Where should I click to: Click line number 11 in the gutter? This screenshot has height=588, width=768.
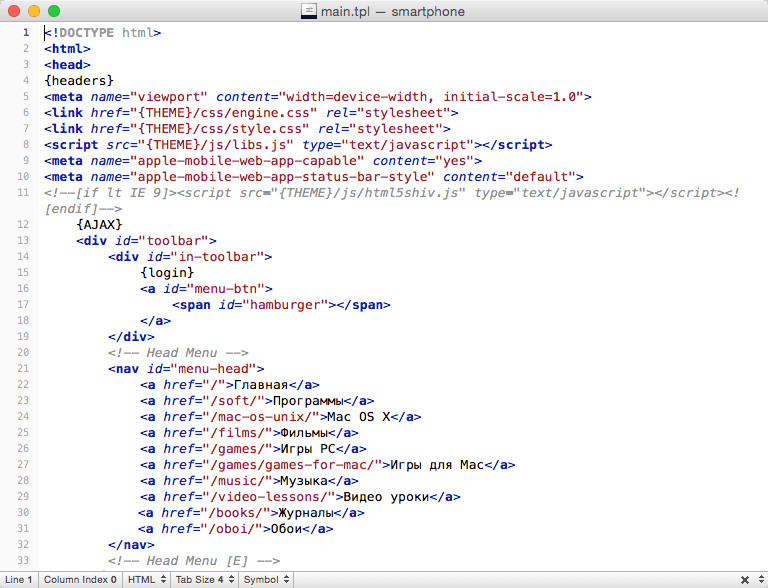23,193
